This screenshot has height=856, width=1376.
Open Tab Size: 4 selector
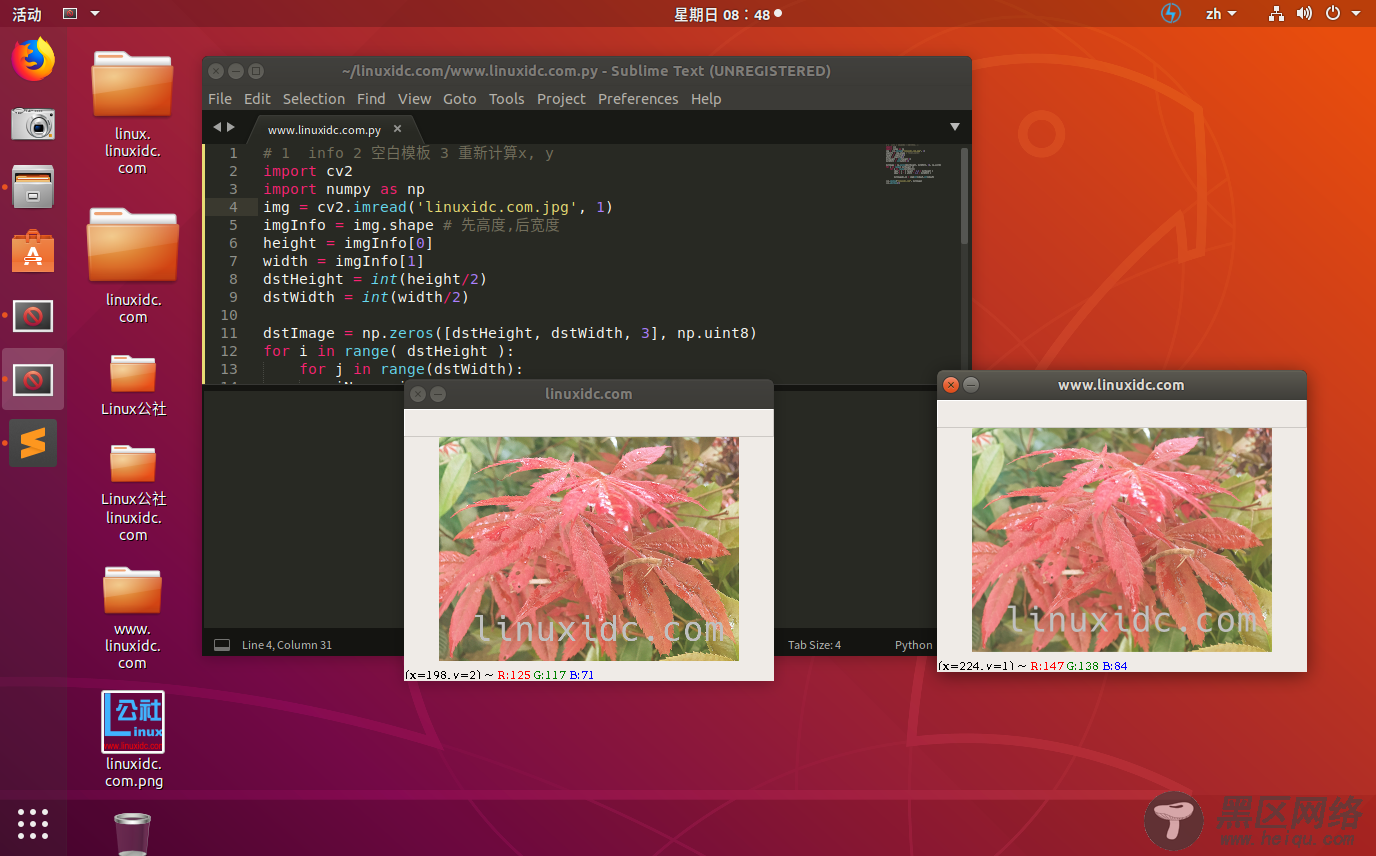pyautogui.click(x=814, y=645)
